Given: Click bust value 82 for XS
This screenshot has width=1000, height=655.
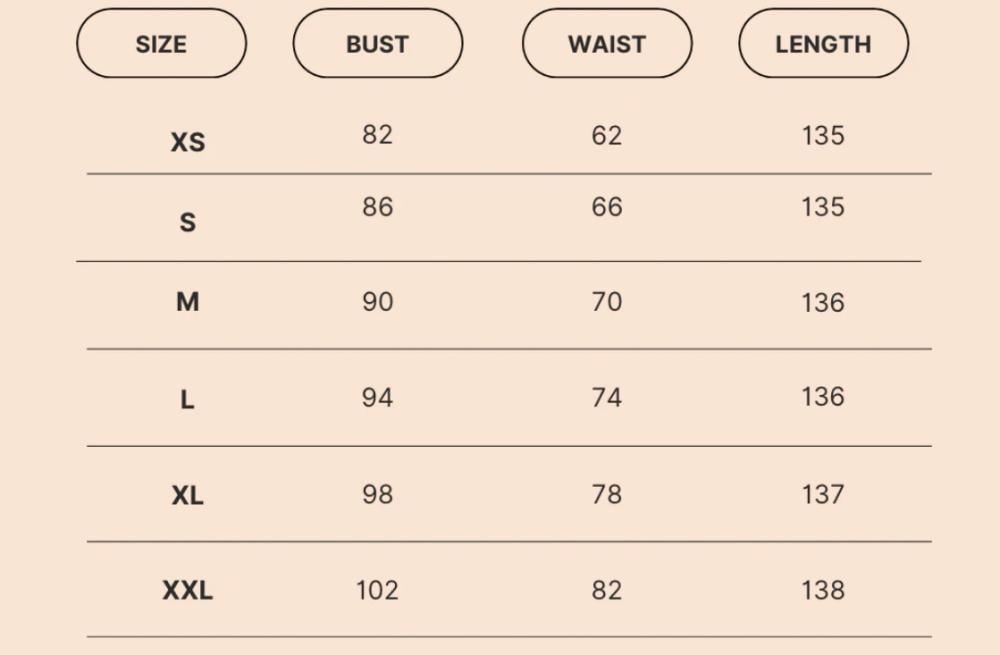Looking at the screenshot, I should [x=377, y=135].
